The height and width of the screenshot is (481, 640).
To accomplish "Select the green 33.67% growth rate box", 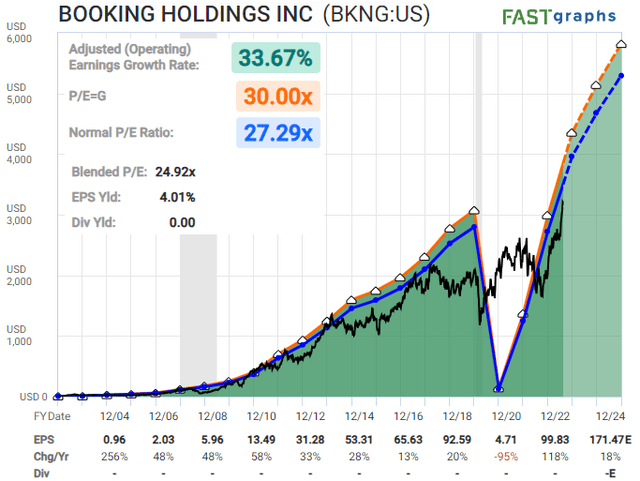I will 275,58.
